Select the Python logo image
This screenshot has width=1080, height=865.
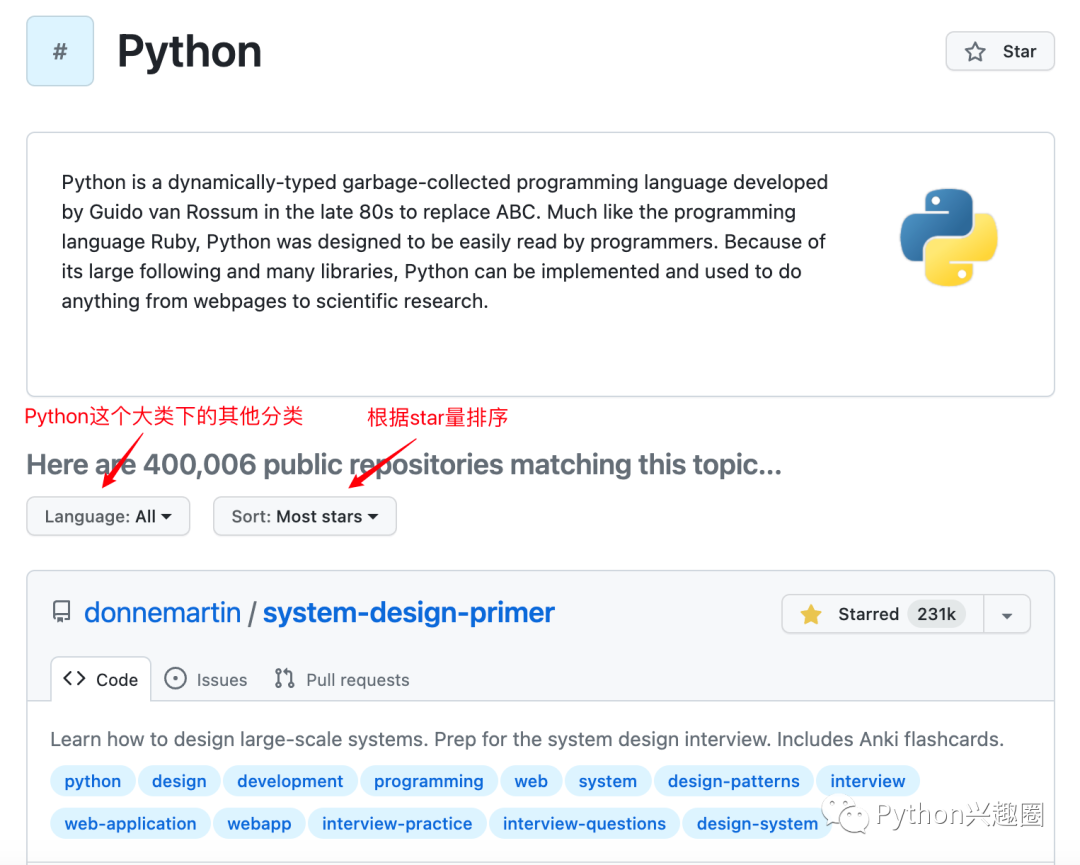[x=947, y=237]
